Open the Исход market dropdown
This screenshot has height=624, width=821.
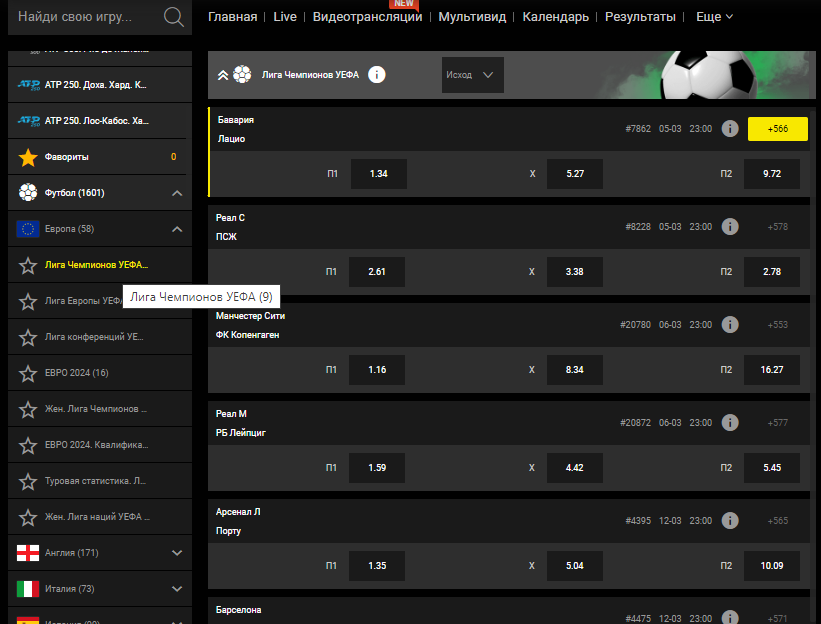(x=472, y=75)
